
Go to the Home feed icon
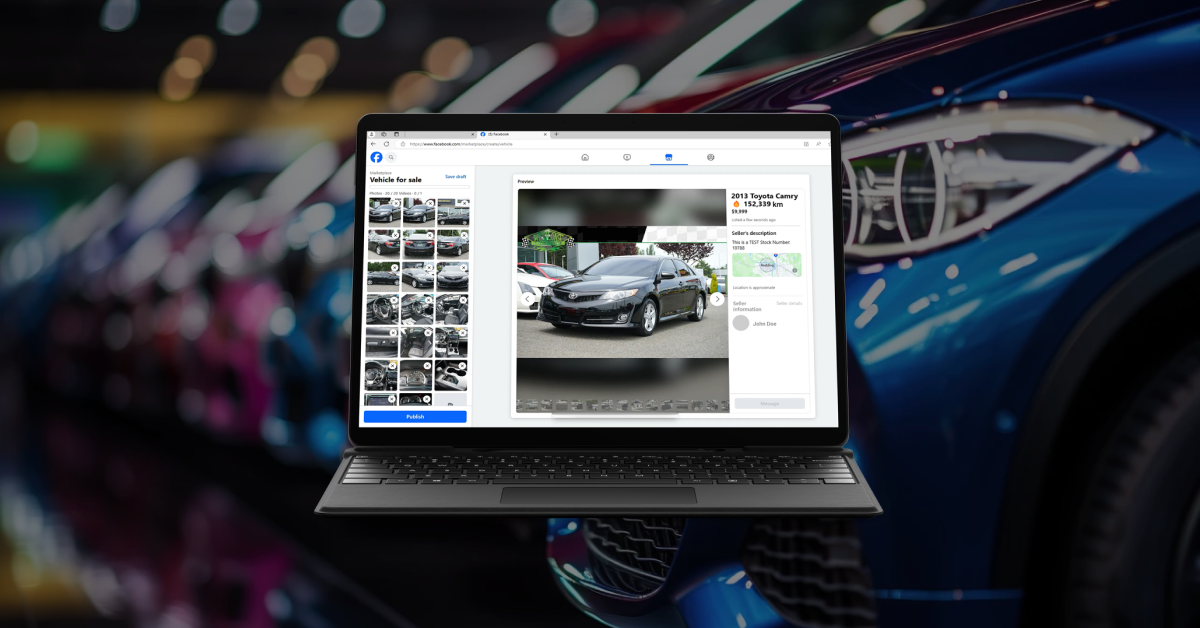click(x=585, y=157)
